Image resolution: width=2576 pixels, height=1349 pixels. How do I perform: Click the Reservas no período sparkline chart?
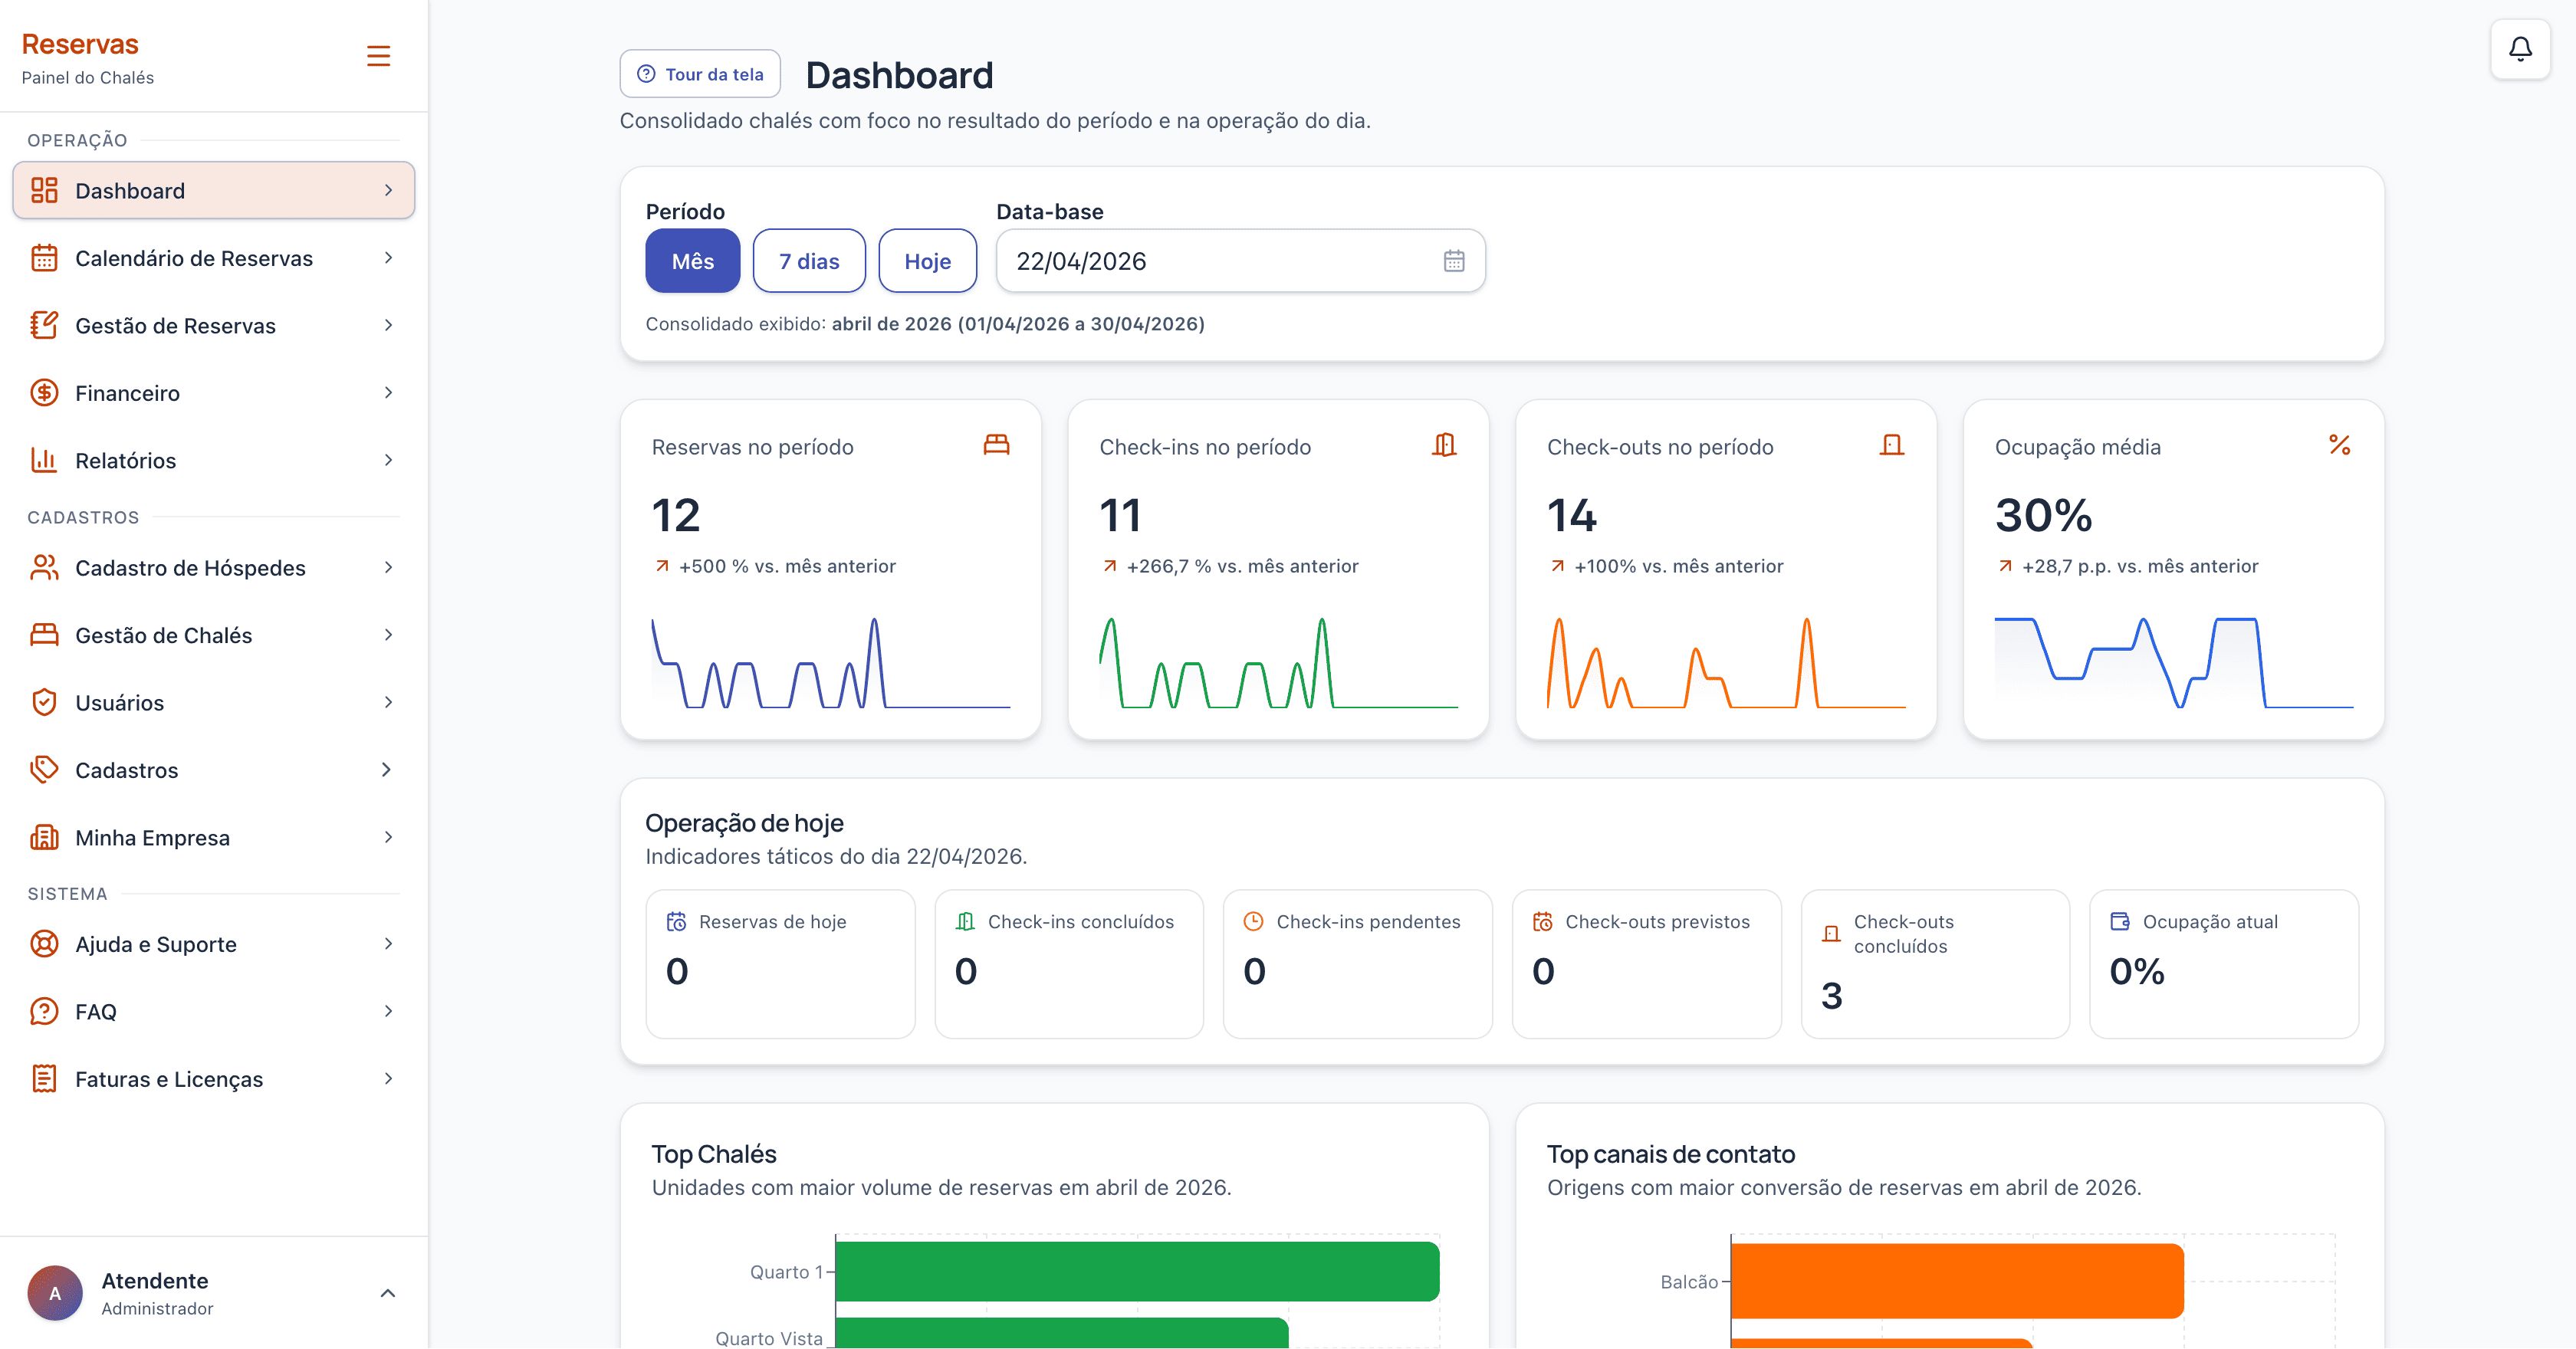830,662
